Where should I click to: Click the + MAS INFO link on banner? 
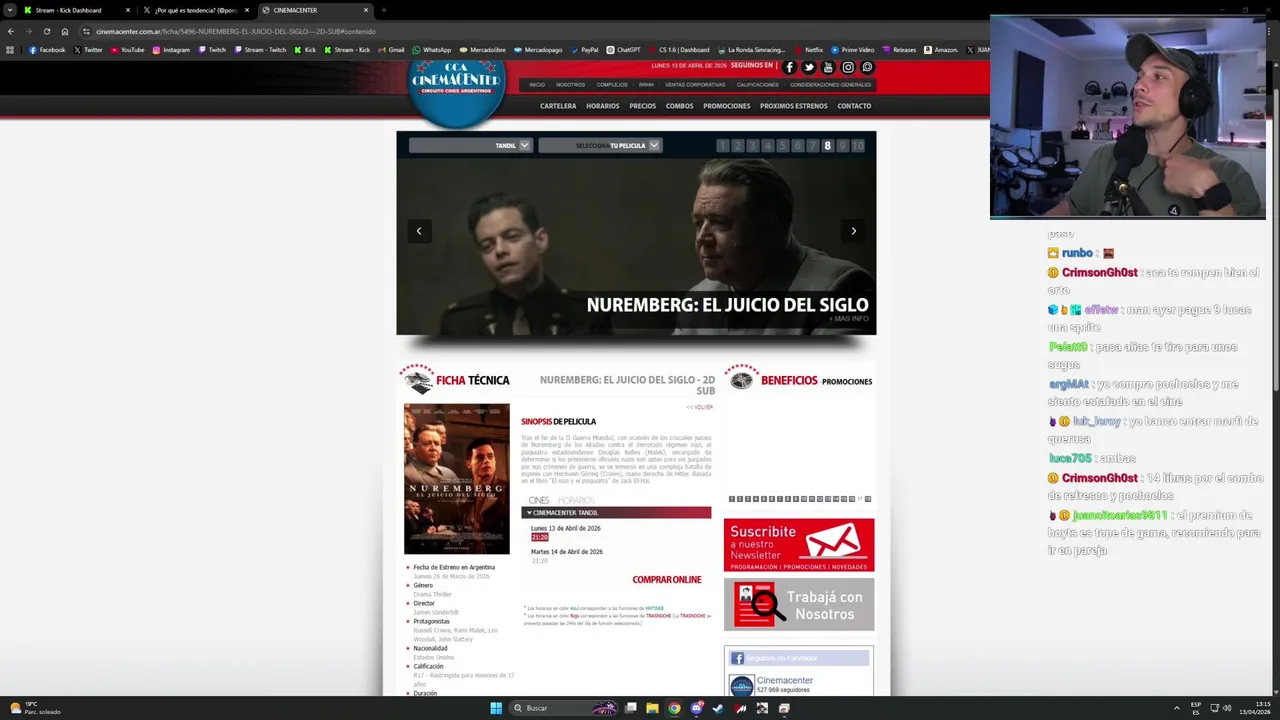[x=849, y=319]
